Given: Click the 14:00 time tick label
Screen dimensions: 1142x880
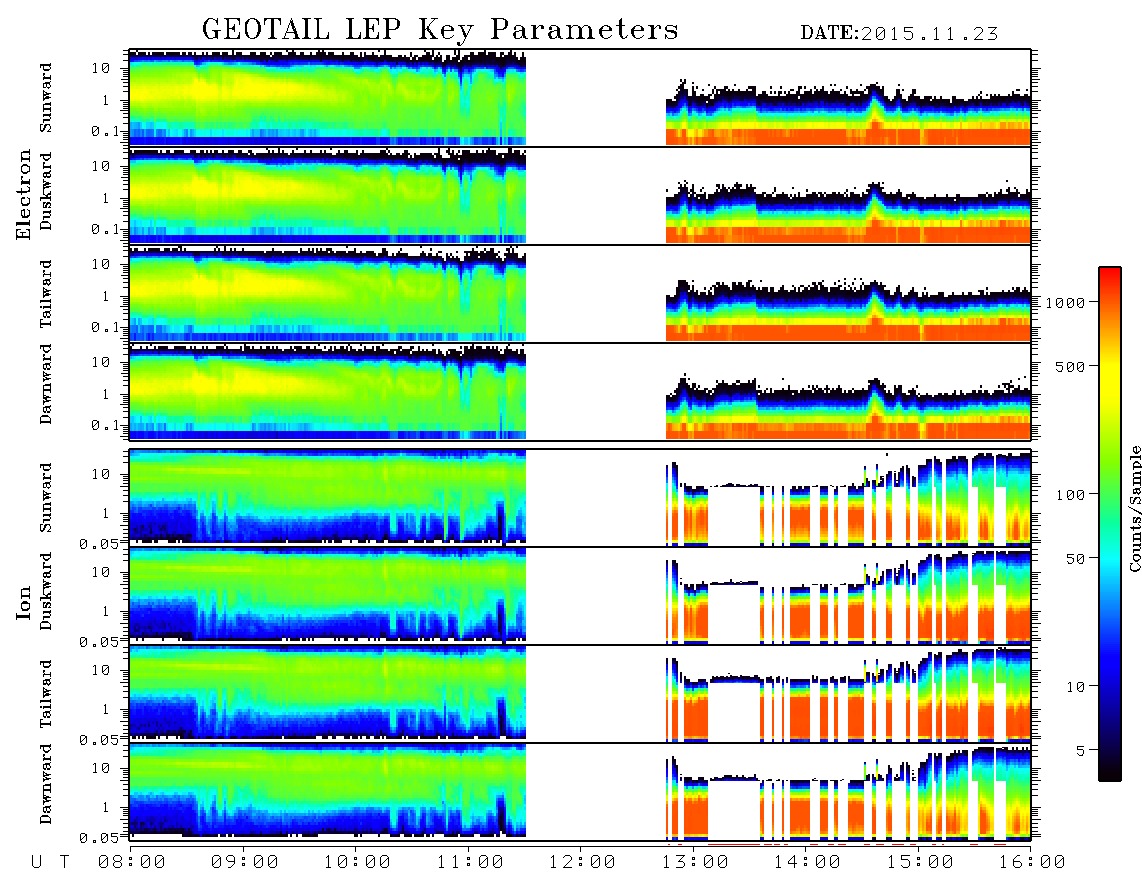Looking at the screenshot, I should click(x=807, y=863).
